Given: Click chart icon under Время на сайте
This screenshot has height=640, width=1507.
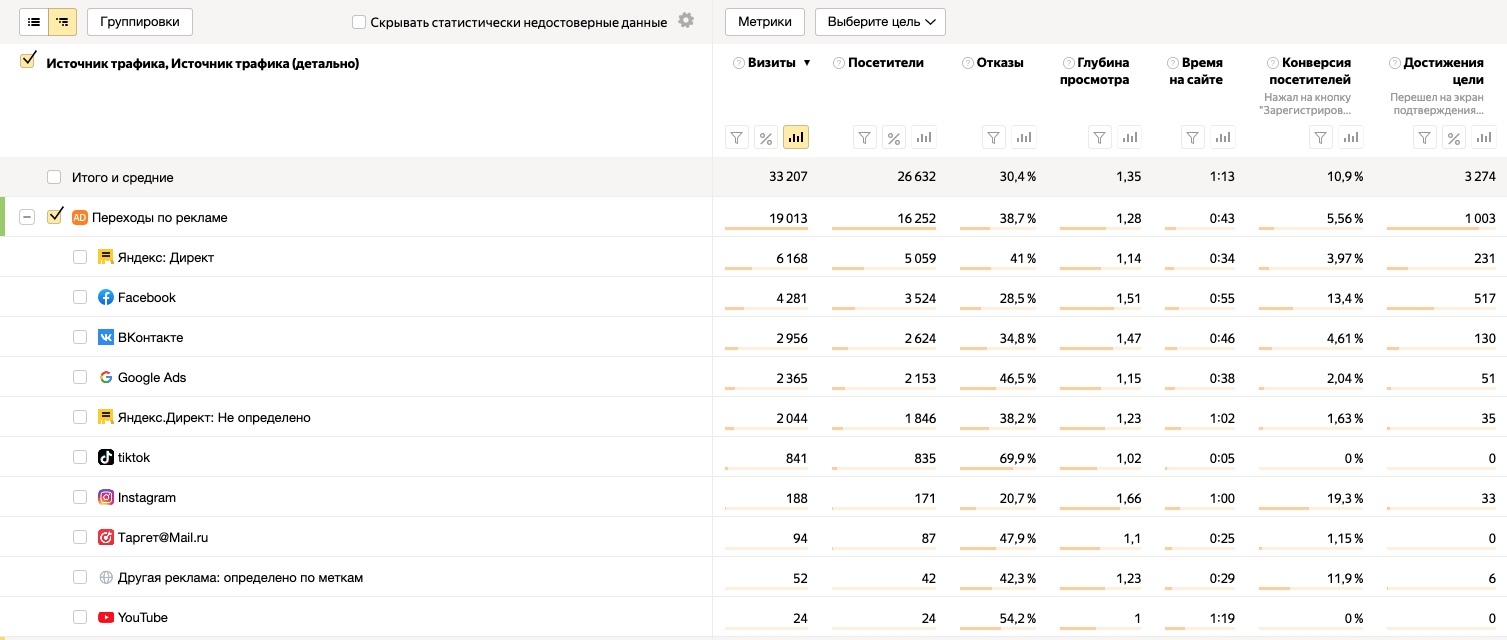Looking at the screenshot, I should 1221,138.
